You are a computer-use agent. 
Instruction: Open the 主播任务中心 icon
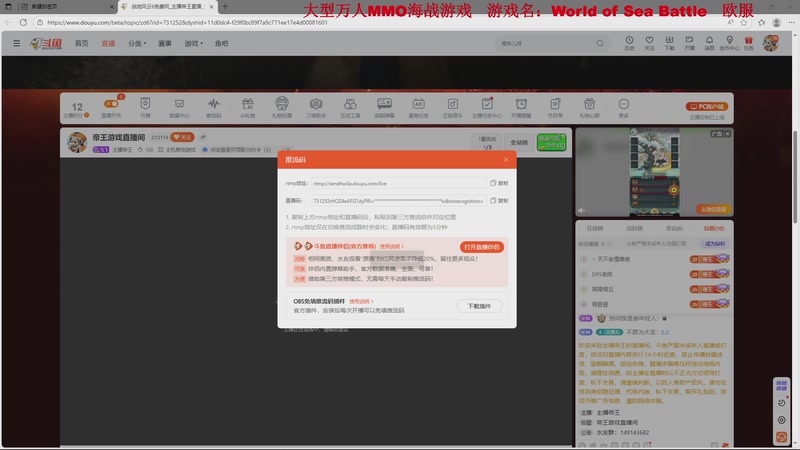[x=487, y=108]
